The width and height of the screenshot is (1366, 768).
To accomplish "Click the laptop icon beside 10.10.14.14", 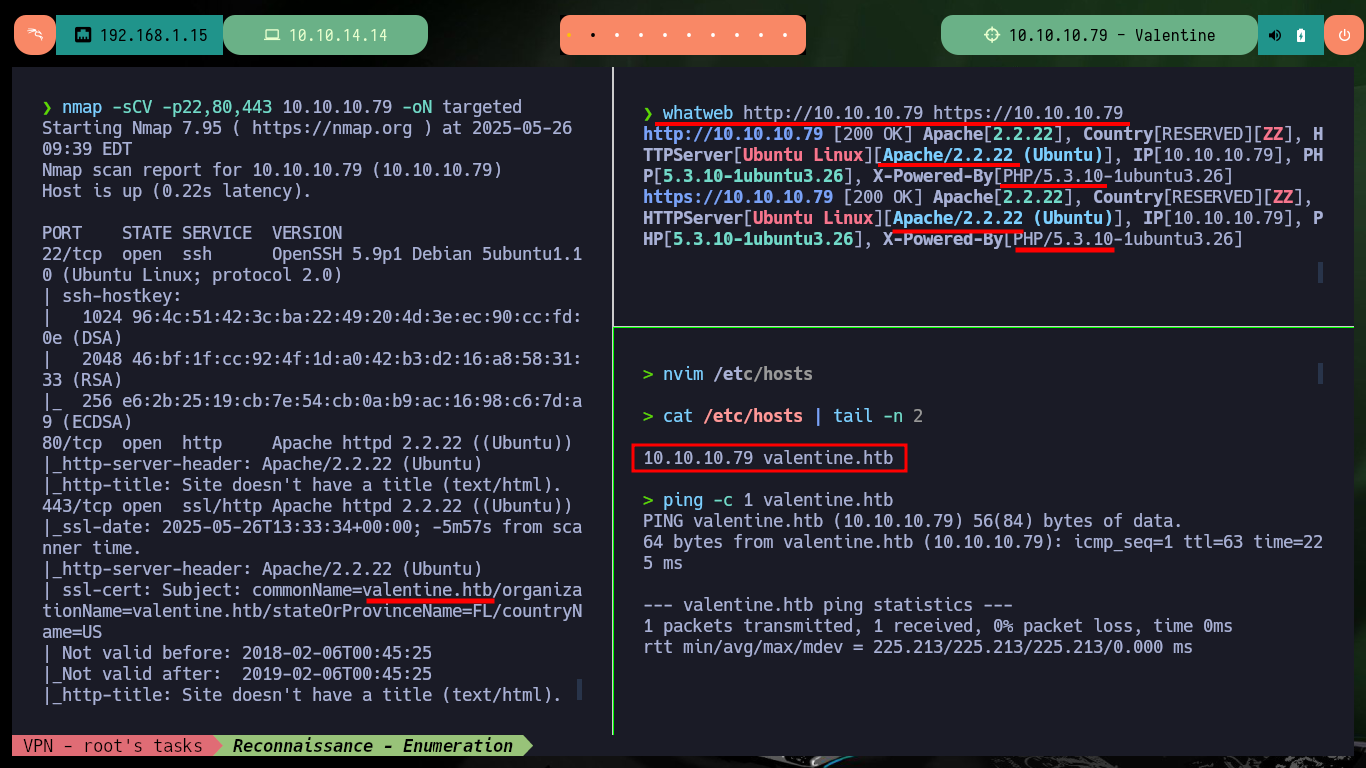I will click(x=271, y=35).
